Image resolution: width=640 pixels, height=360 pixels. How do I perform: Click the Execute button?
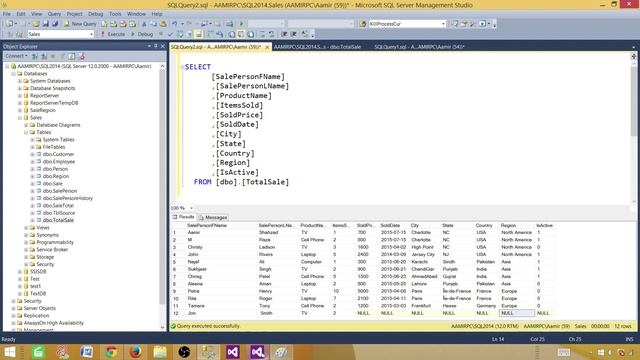click(113, 34)
